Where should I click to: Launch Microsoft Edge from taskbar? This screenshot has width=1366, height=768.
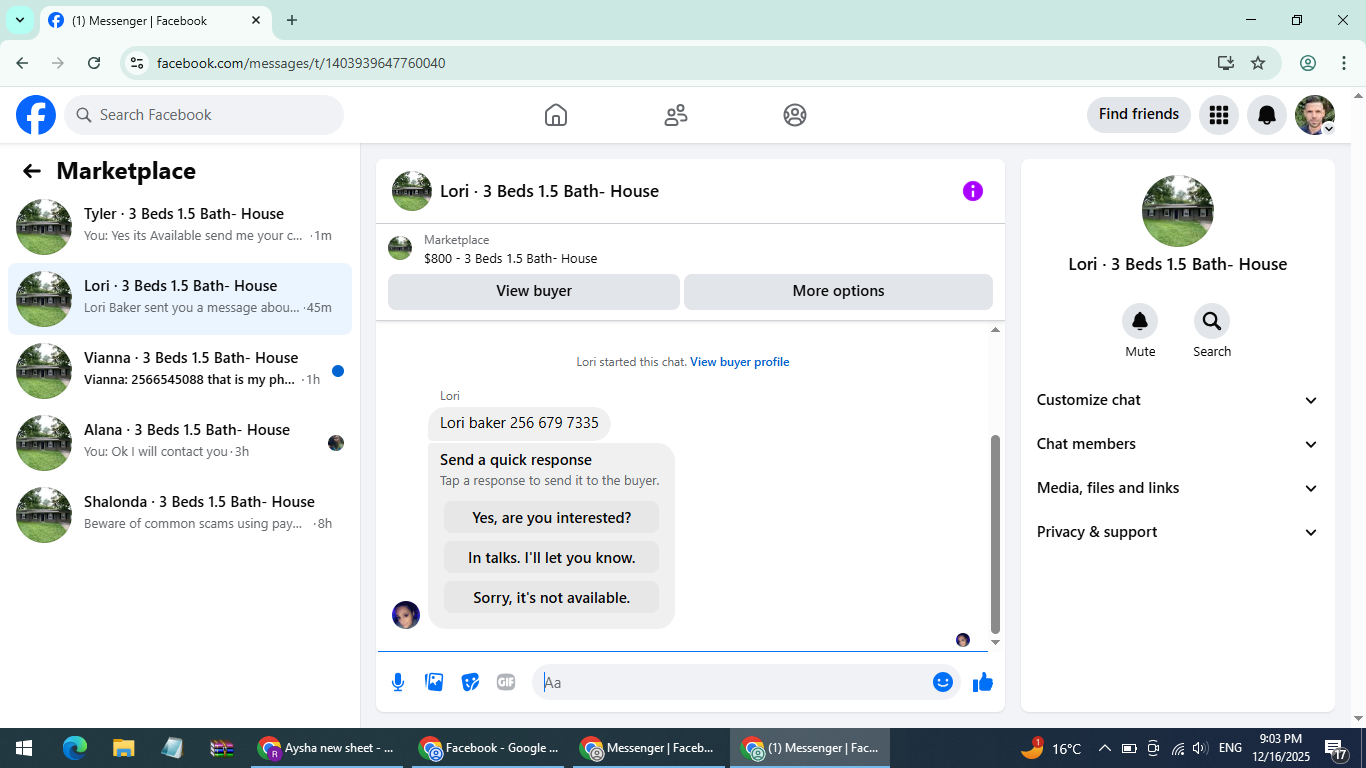pyautogui.click(x=75, y=748)
